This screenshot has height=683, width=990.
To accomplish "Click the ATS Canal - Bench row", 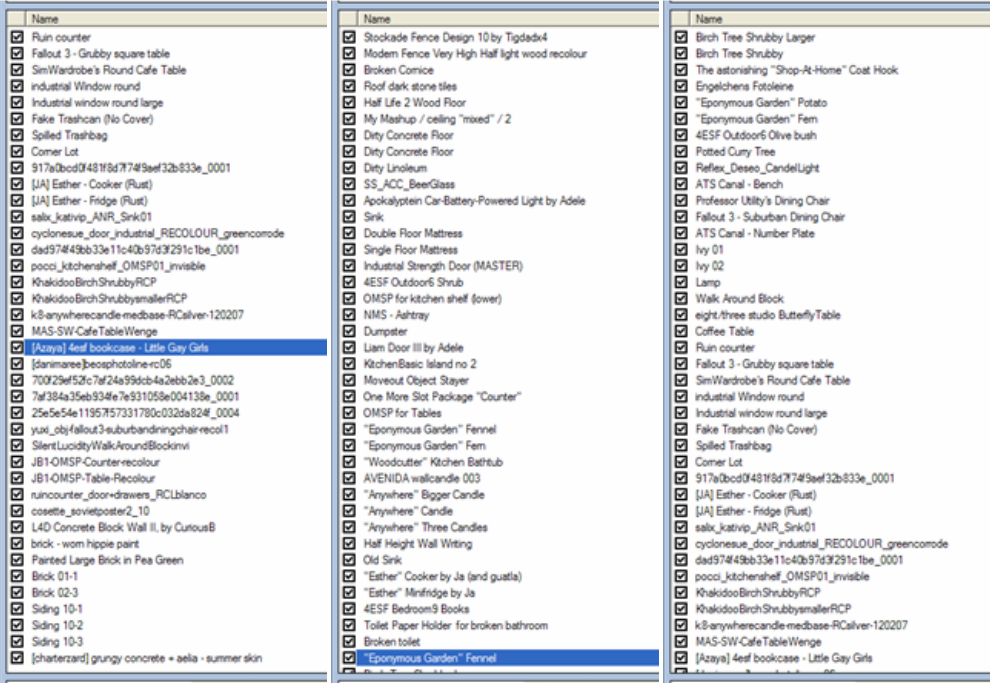I will coord(739,184).
